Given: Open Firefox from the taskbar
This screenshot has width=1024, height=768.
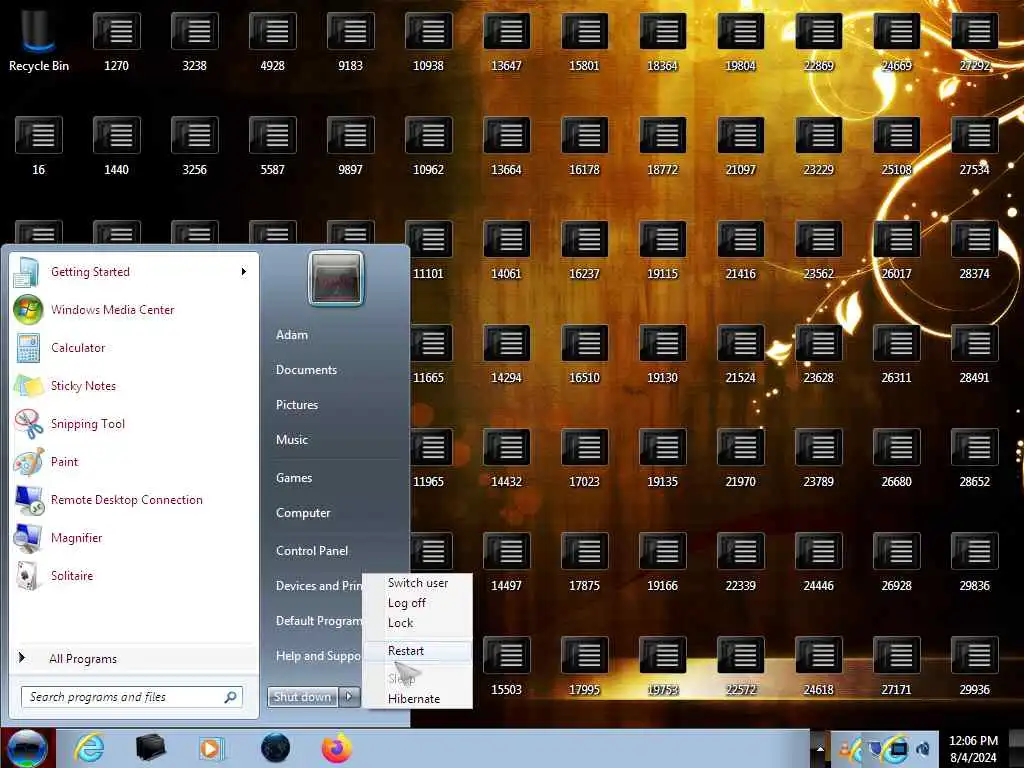Looking at the screenshot, I should [336, 748].
